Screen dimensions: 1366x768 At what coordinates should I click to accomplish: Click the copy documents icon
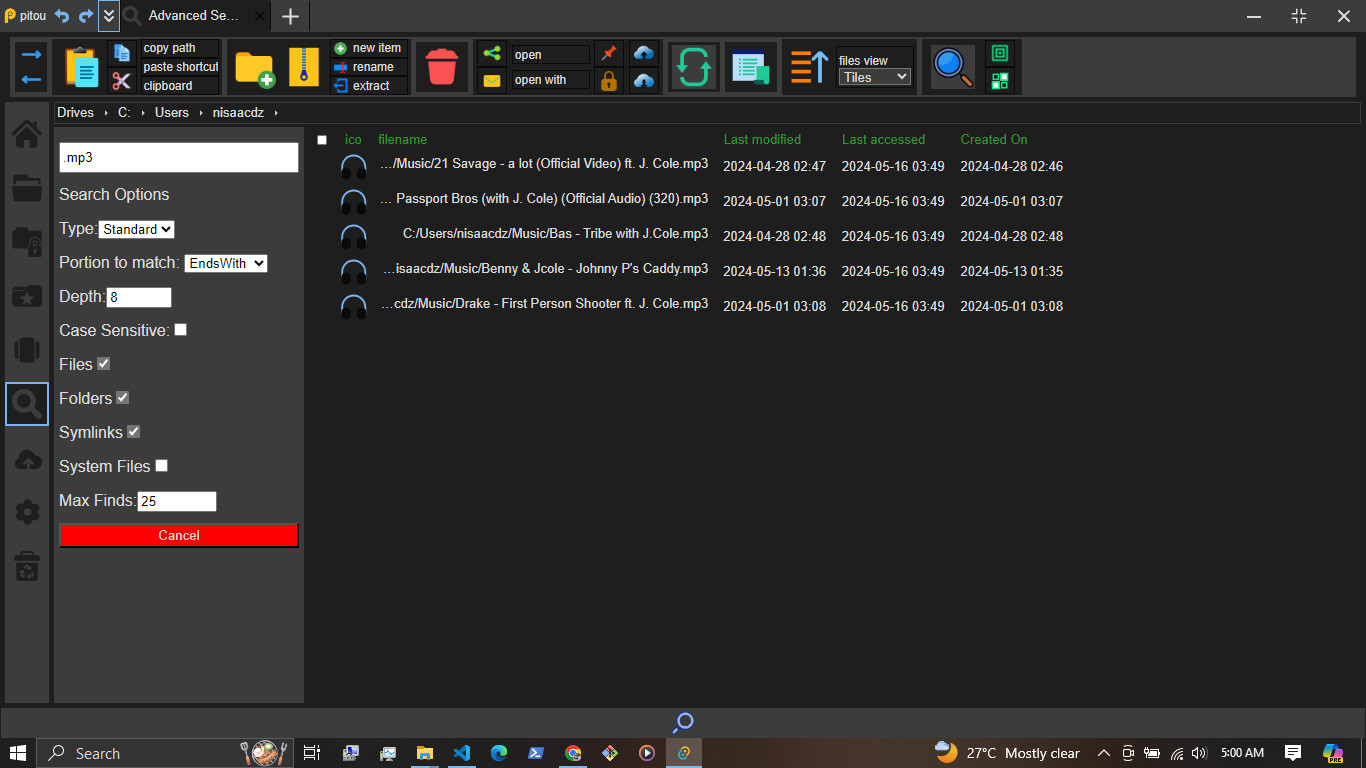pos(122,53)
